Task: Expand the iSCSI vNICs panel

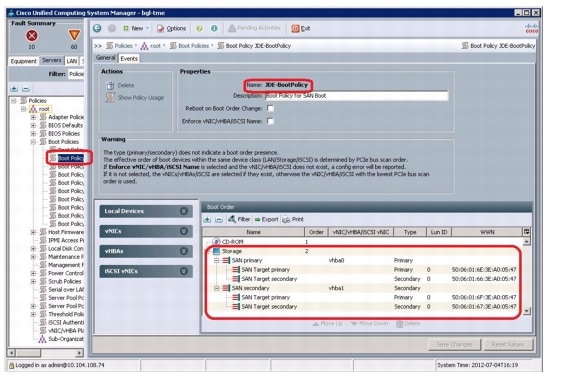Action: [x=146, y=271]
